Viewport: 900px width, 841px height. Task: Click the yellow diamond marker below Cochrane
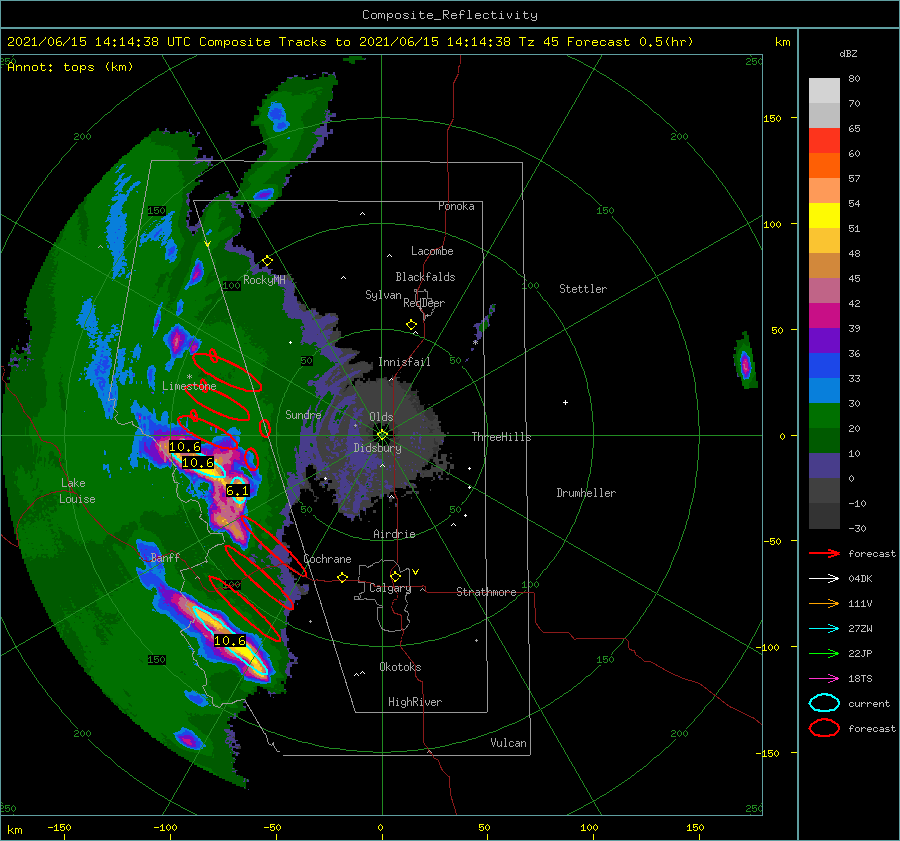[342, 577]
